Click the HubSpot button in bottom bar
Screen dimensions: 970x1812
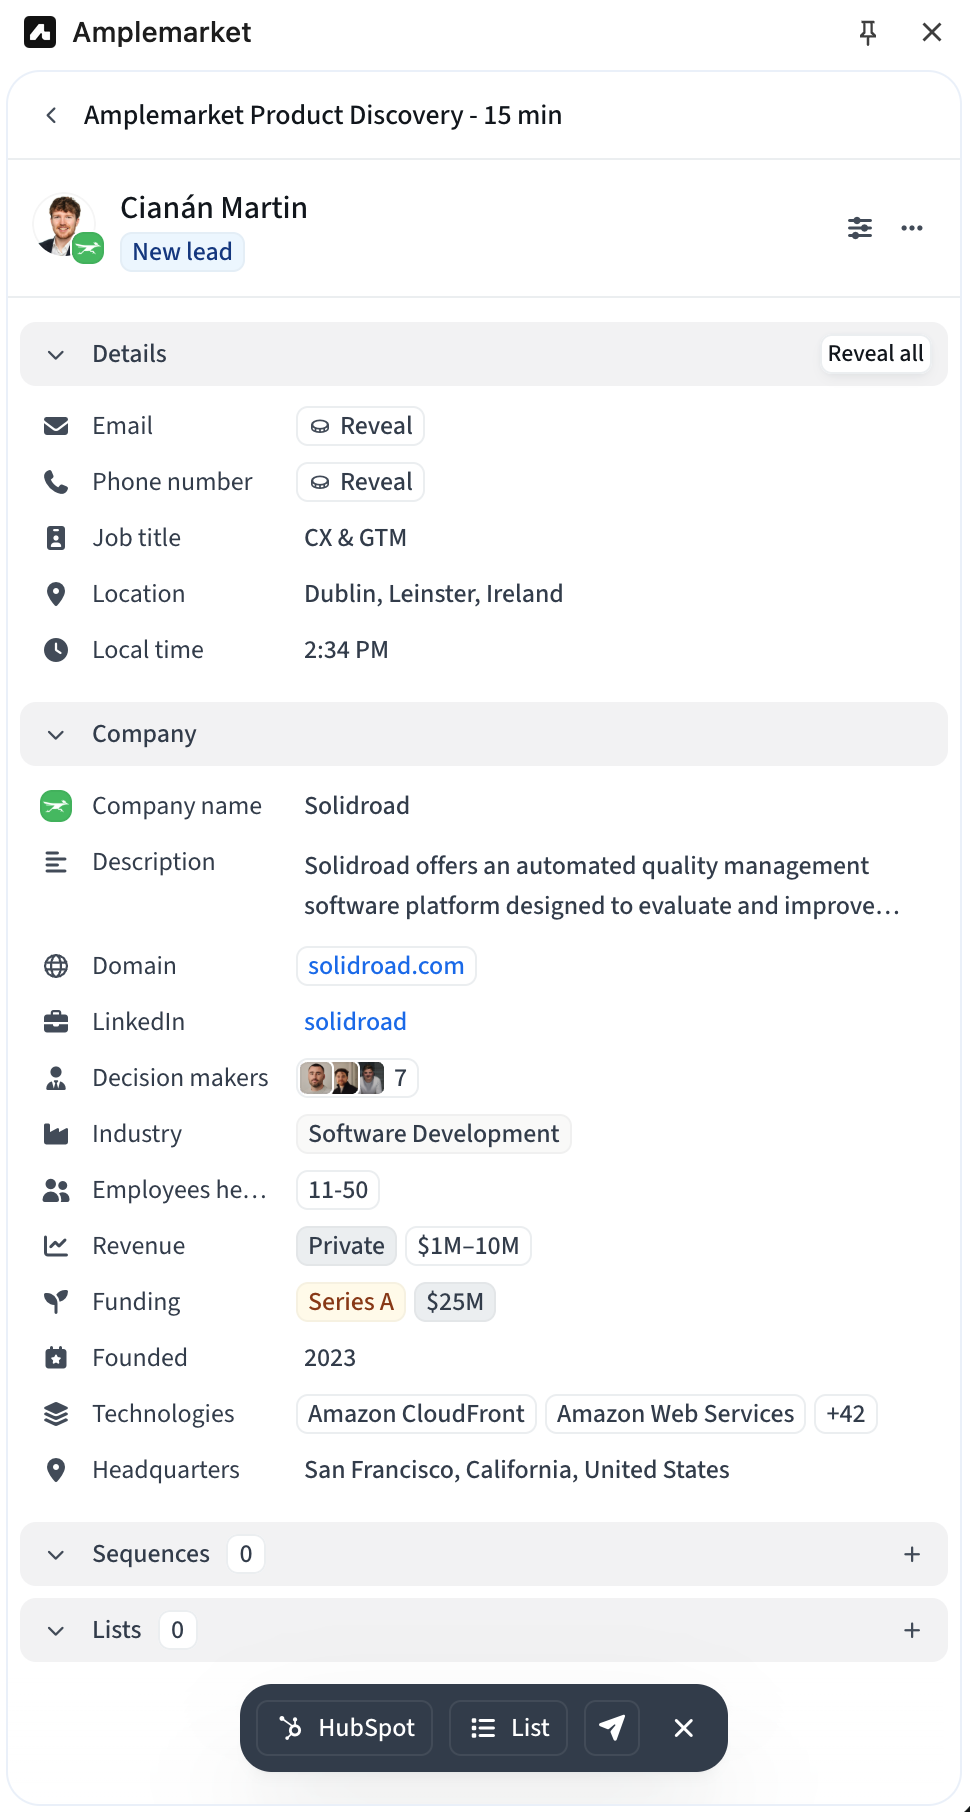[345, 1728]
